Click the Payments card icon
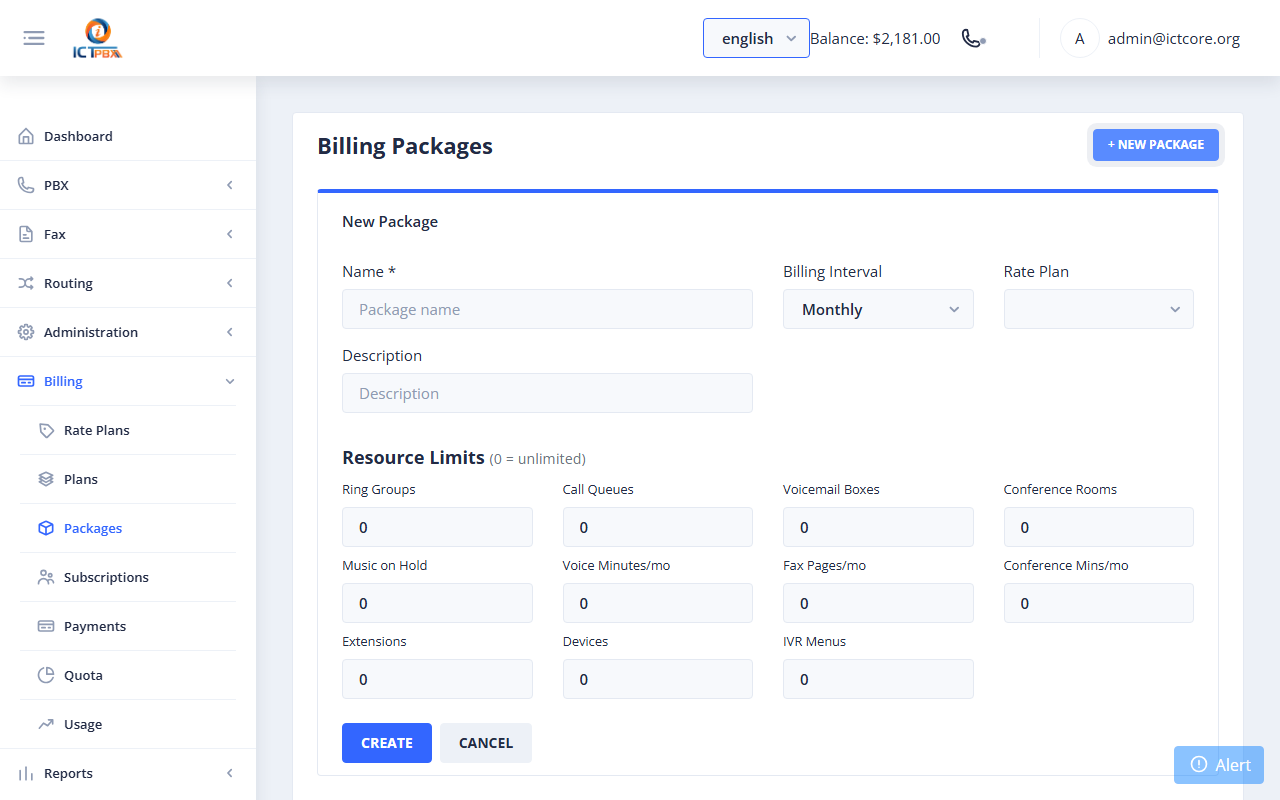The width and height of the screenshot is (1280, 800). 46,626
